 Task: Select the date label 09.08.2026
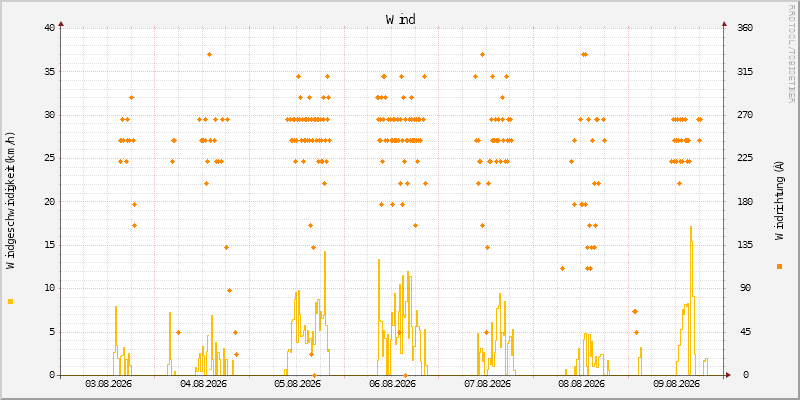click(676, 384)
